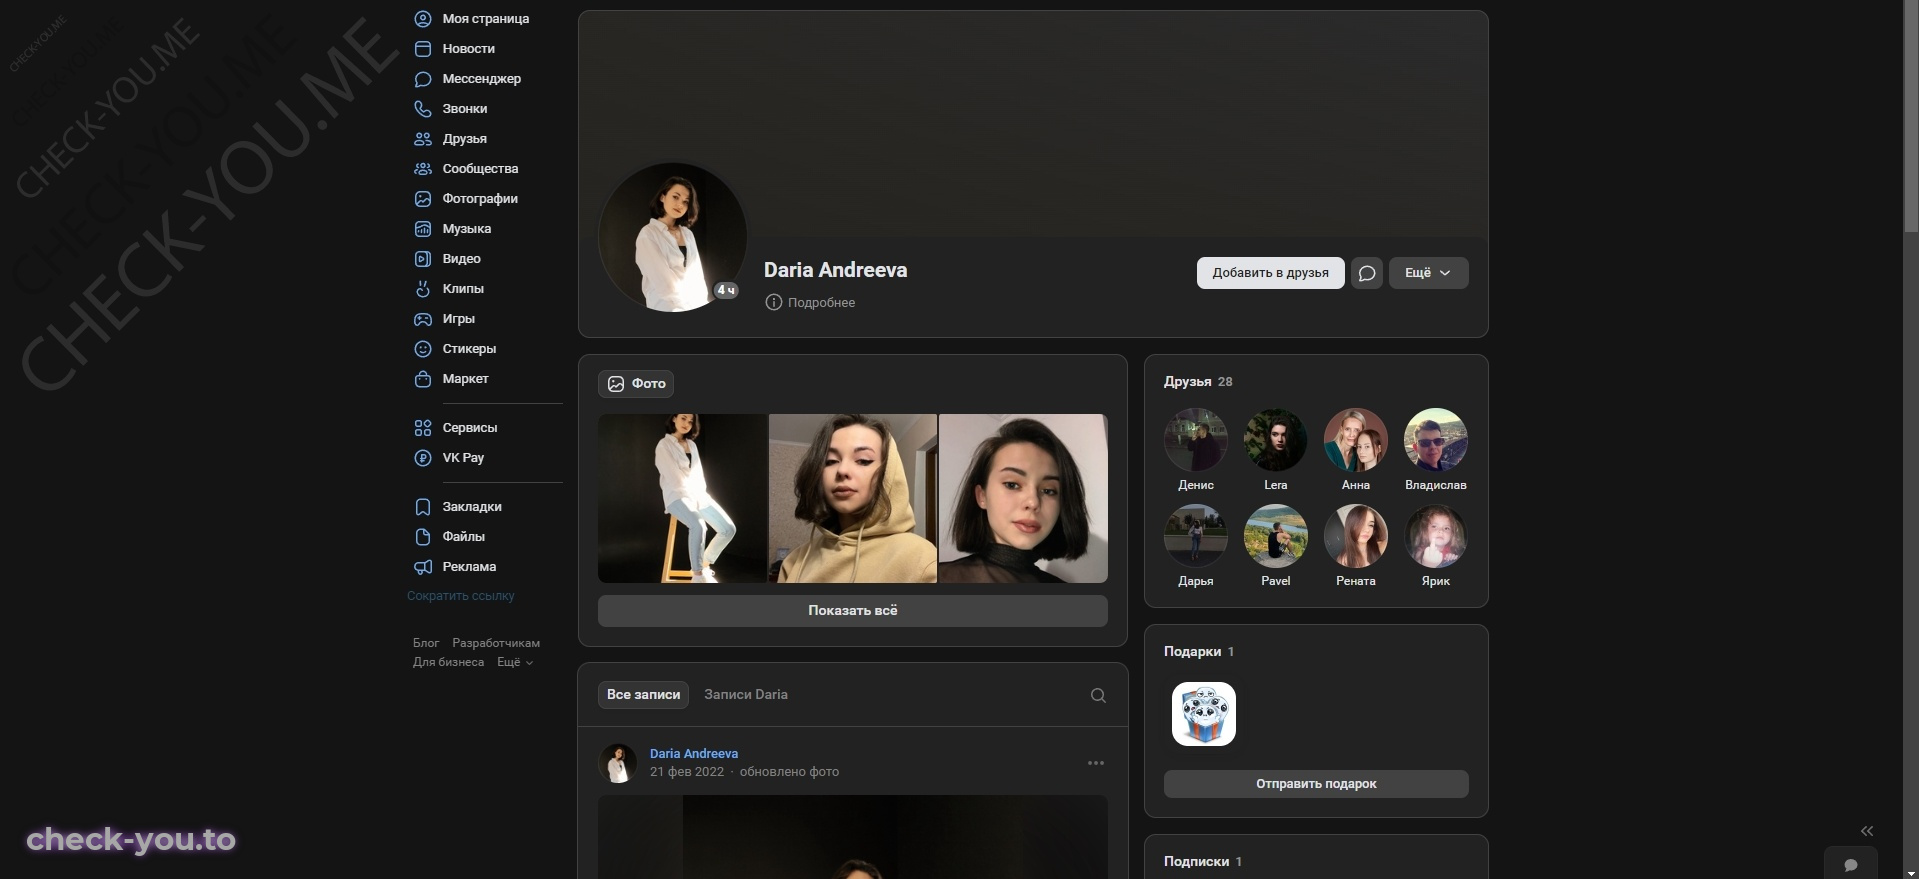Open the VK Pay ruble icon
This screenshot has width=1919, height=879.
pyautogui.click(x=423, y=458)
